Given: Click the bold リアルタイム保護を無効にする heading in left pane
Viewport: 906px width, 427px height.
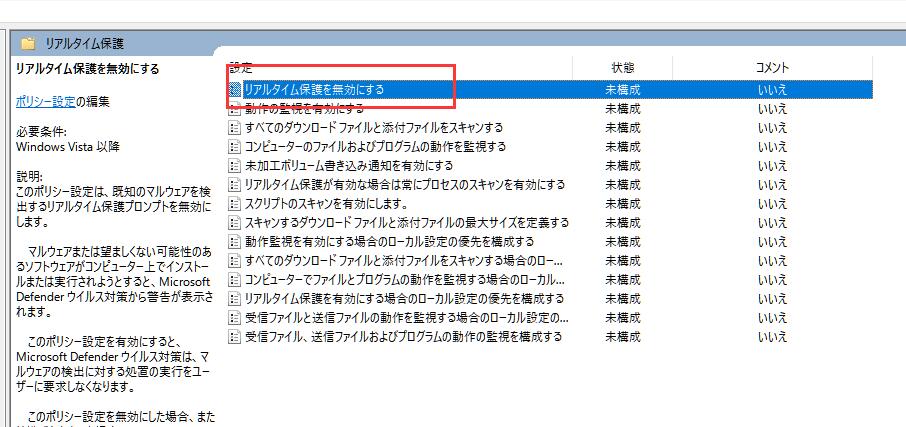Looking at the screenshot, I should pyautogui.click(x=88, y=69).
